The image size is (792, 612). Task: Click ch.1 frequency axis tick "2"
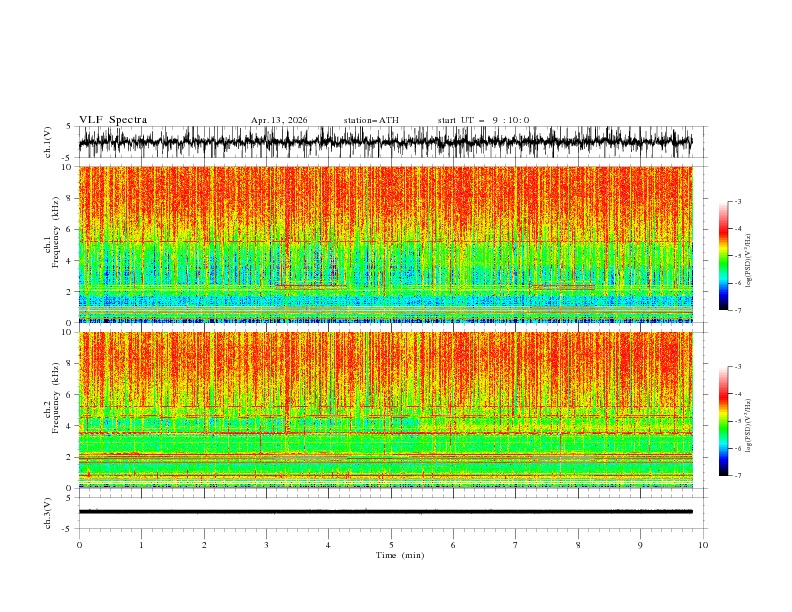[x=69, y=292]
